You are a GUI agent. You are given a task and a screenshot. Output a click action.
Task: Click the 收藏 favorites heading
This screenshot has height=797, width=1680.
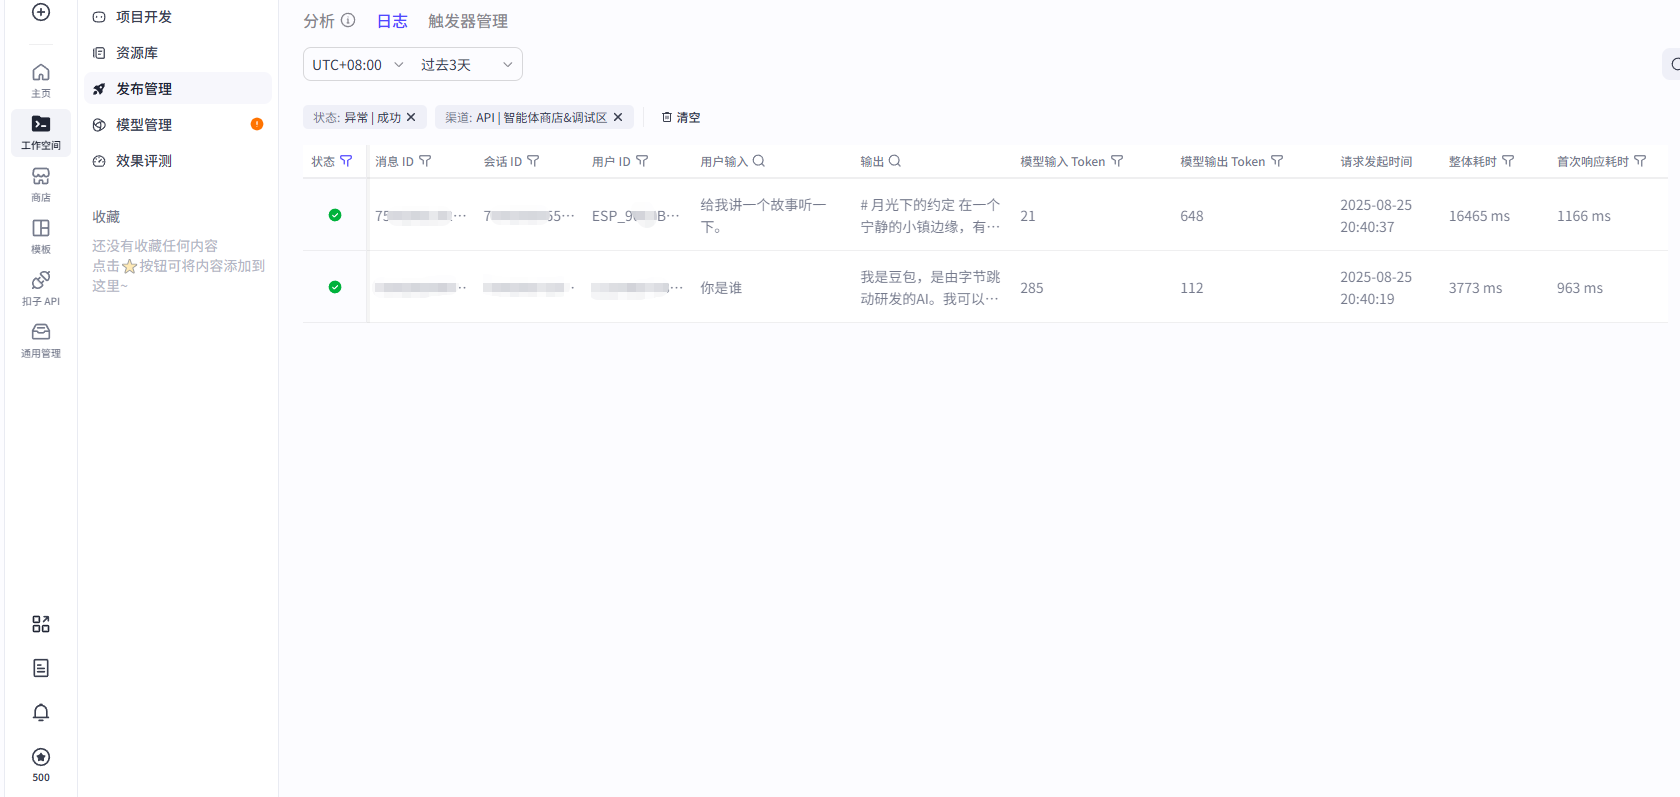pyautogui.click(x=106, y=217)
